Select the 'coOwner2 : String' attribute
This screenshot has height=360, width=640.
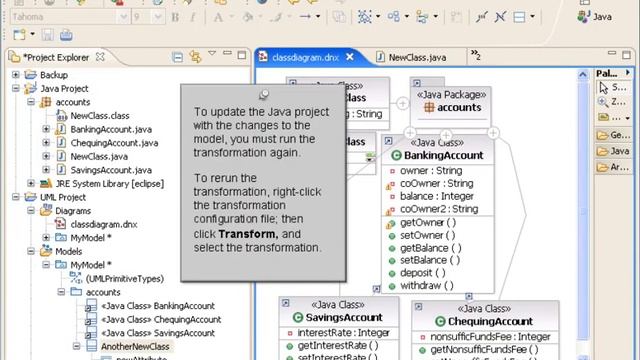(x=438, y=209)
